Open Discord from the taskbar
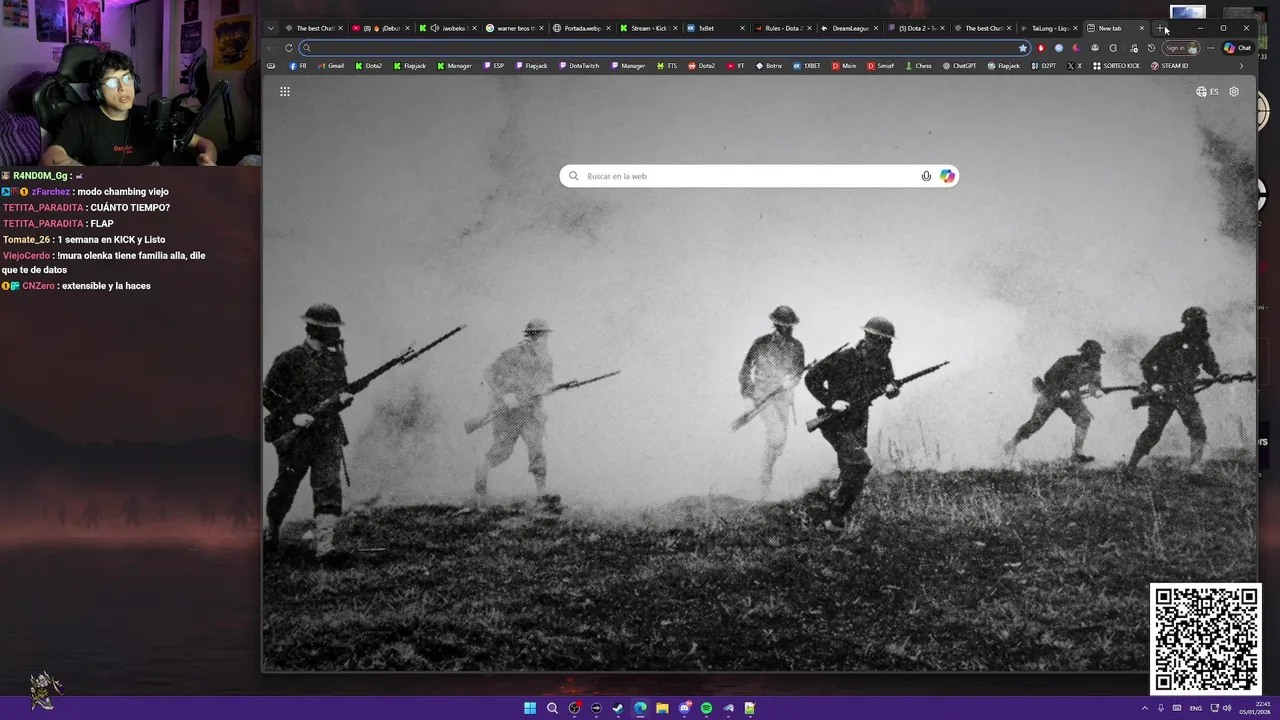 (x=684, y=708)
